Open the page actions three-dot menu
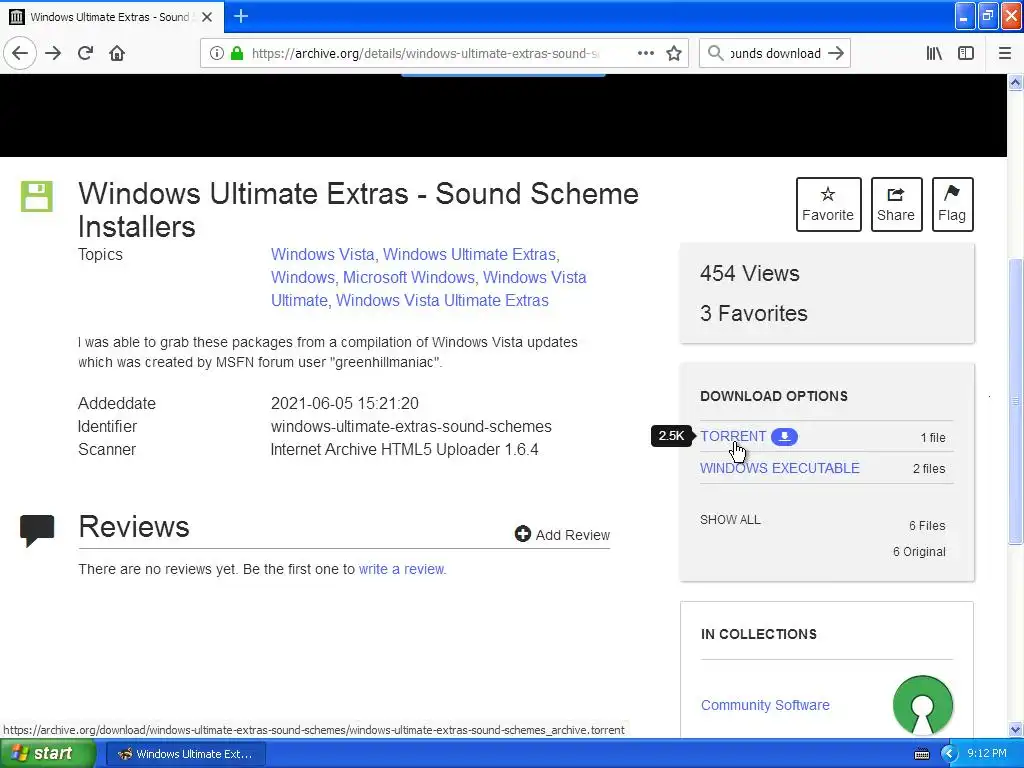The image size is (1024, 768). [x=646, y=54]
